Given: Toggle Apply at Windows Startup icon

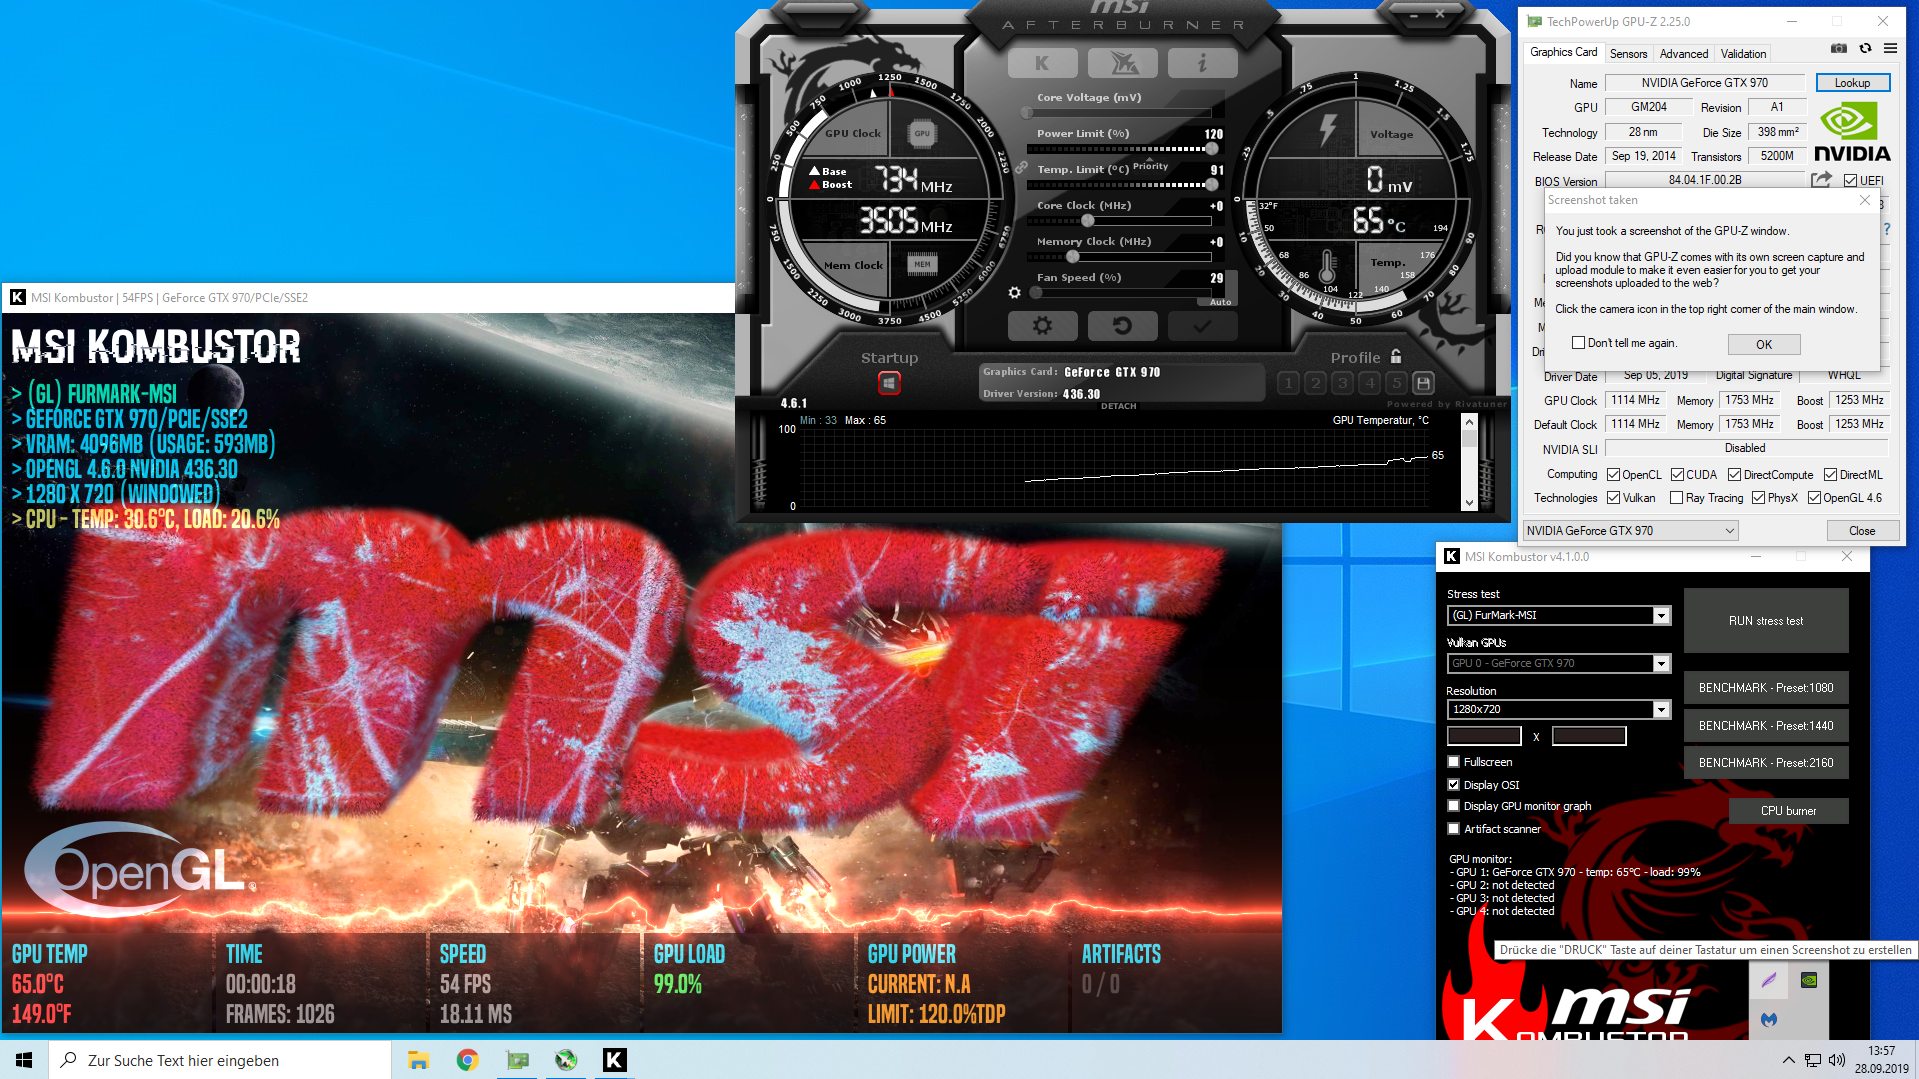Looking at the screenshot, I should (889, 383).
